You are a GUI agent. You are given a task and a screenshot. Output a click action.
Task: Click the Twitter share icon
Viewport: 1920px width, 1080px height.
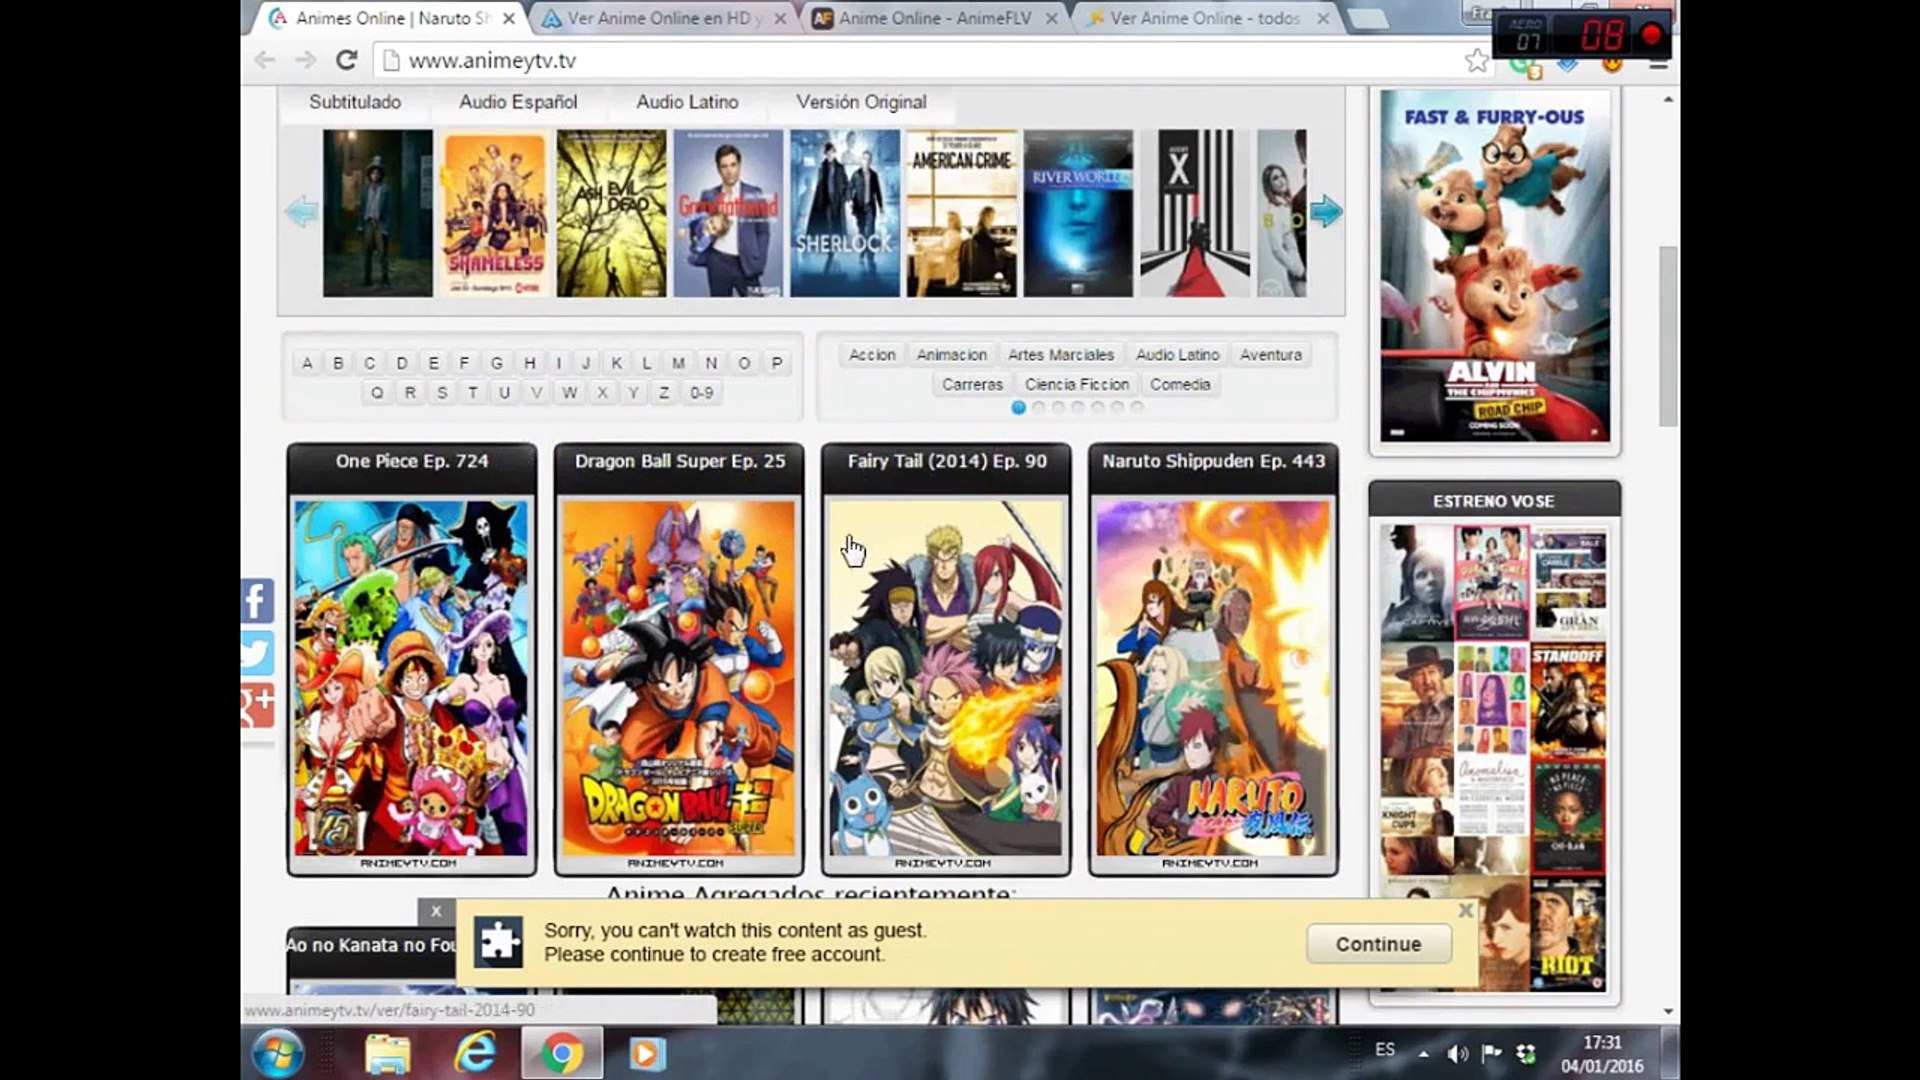click(x=257, y=654)
